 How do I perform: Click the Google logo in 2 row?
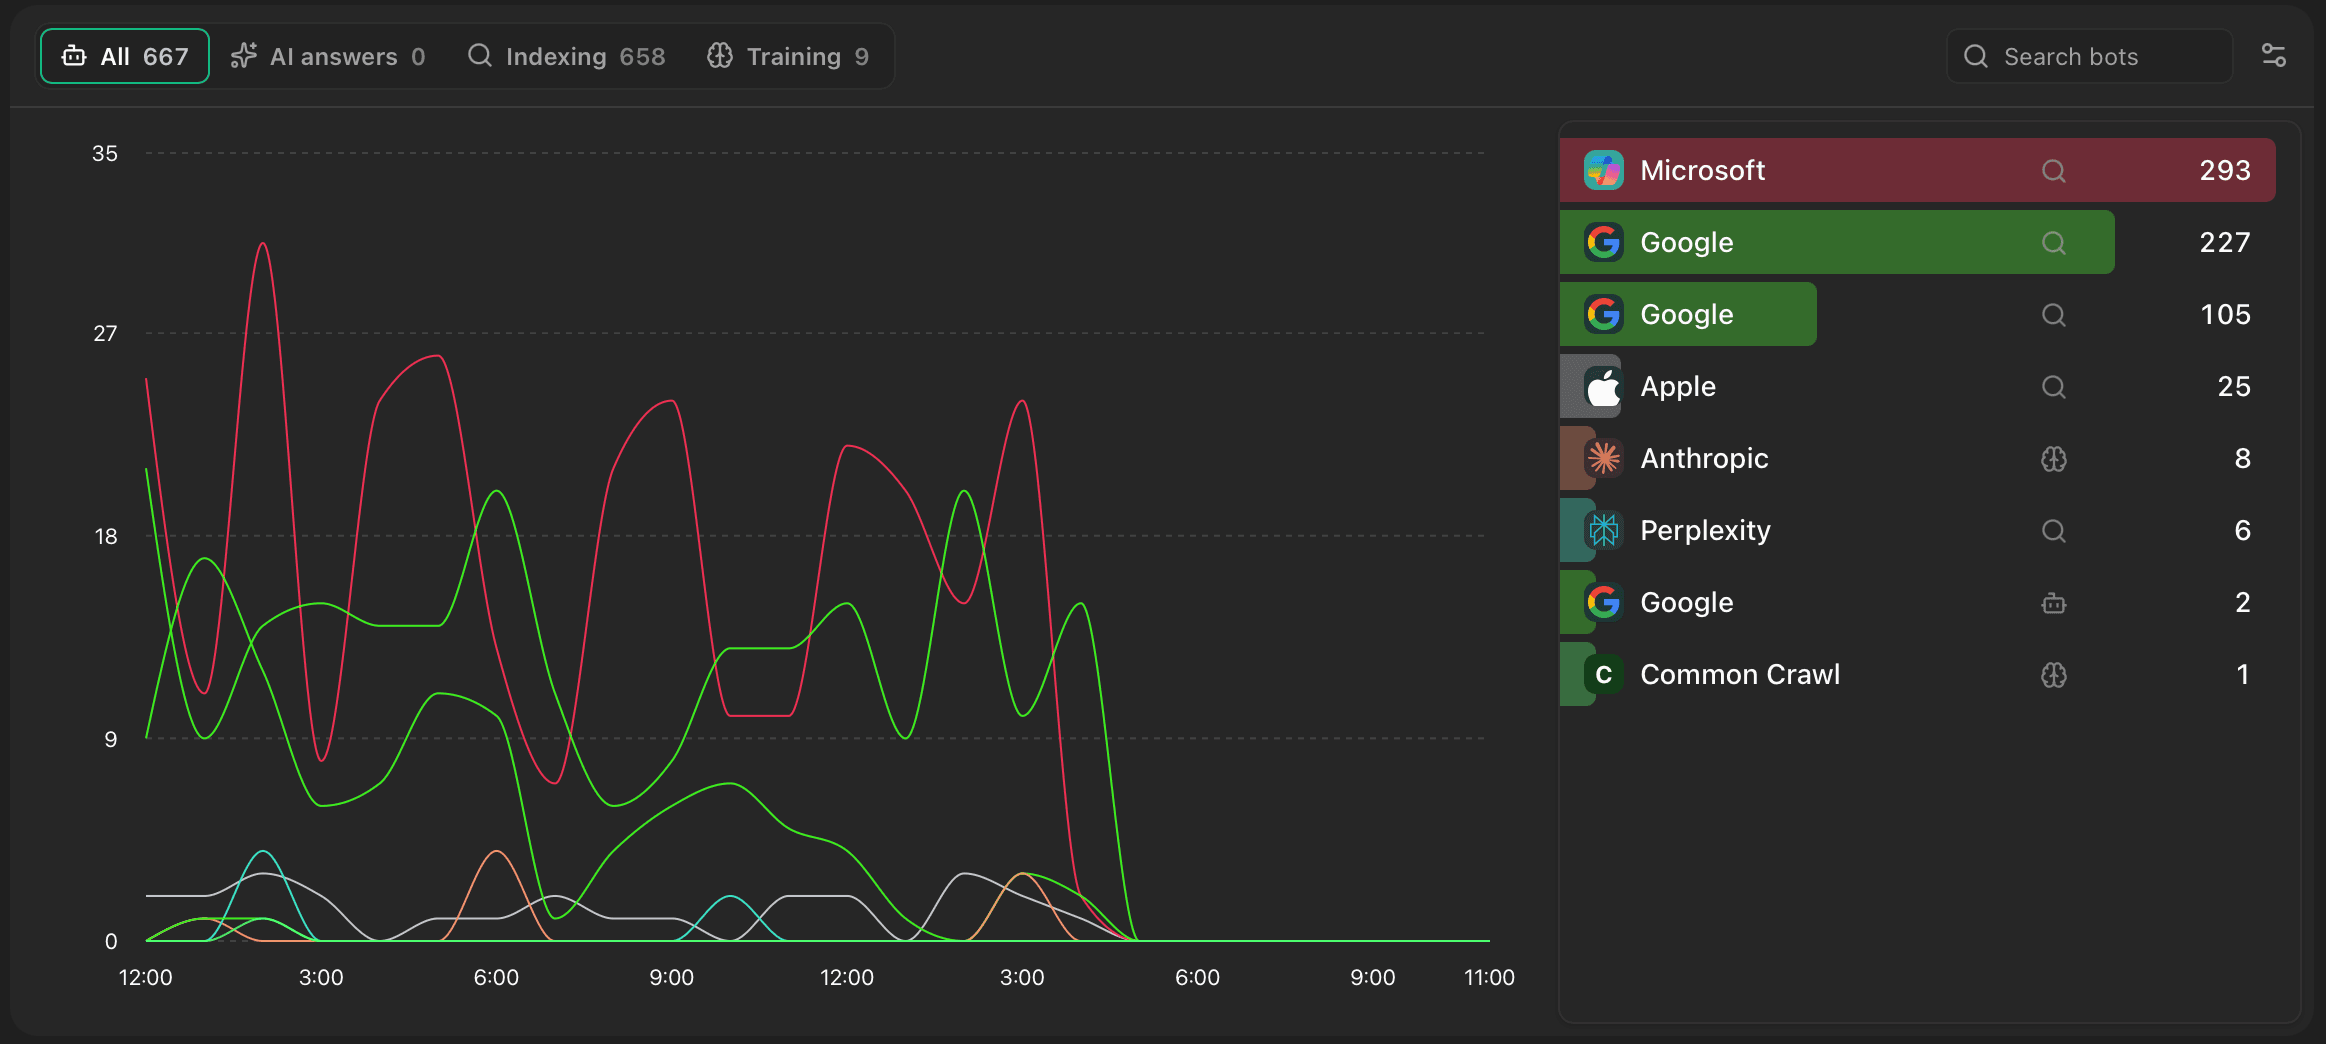(1604, 602)
